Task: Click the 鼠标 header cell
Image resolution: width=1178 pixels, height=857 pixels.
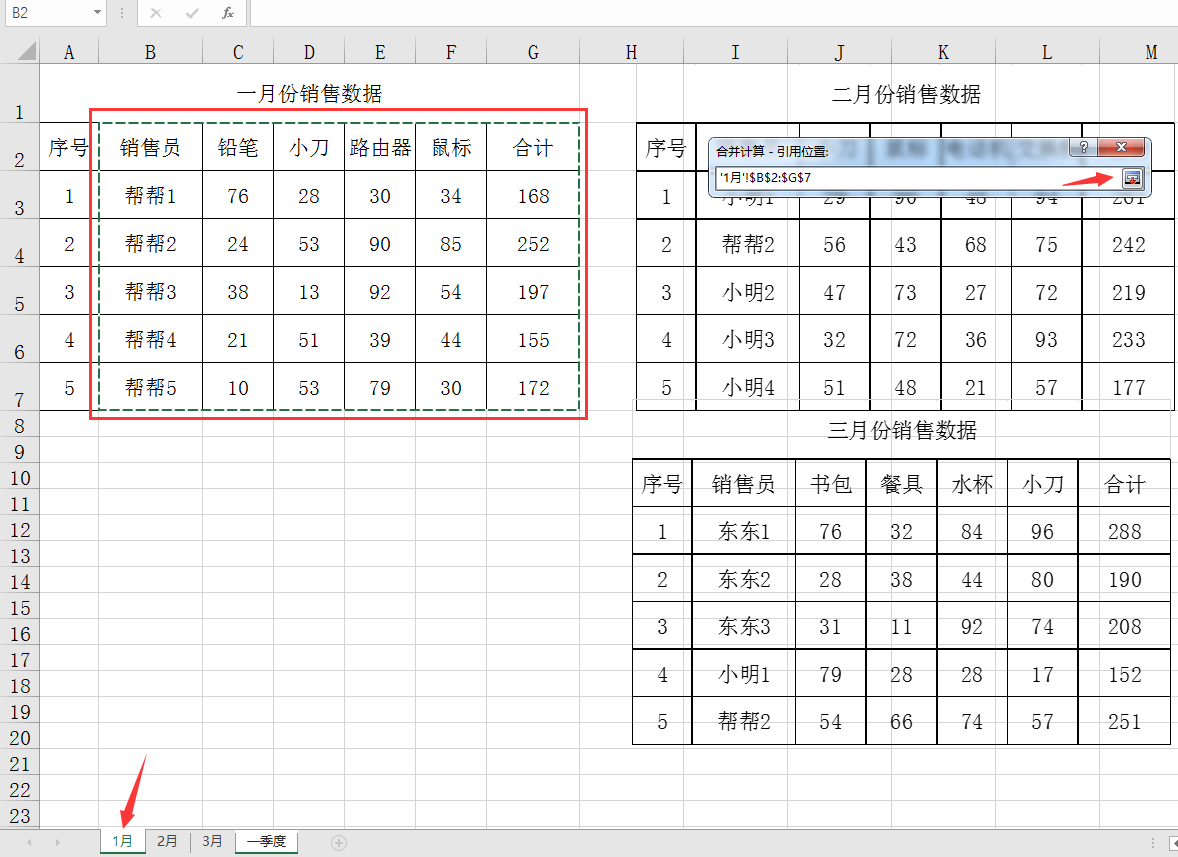Action: click(451, 147)
